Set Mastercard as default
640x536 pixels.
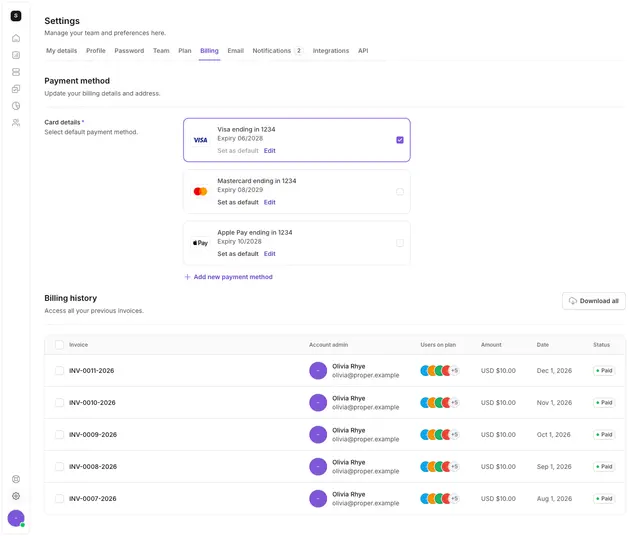pyautogui.click(x=238, y=202)
